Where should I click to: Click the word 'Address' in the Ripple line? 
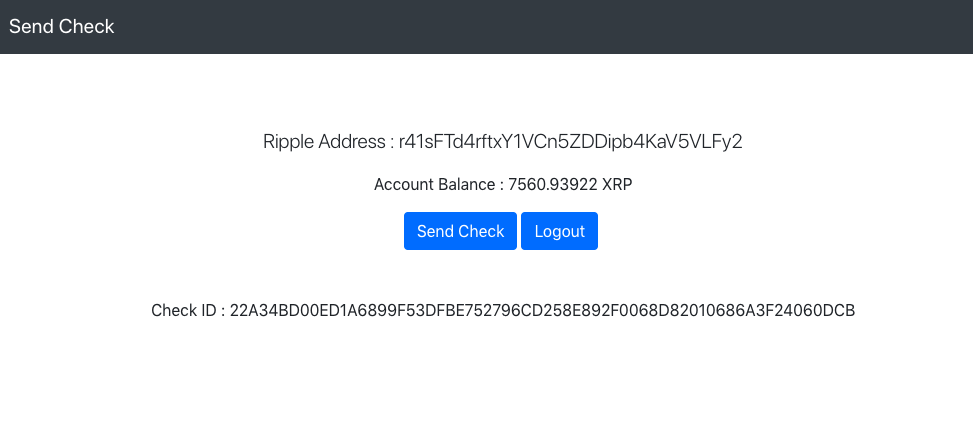pos(352,142)
